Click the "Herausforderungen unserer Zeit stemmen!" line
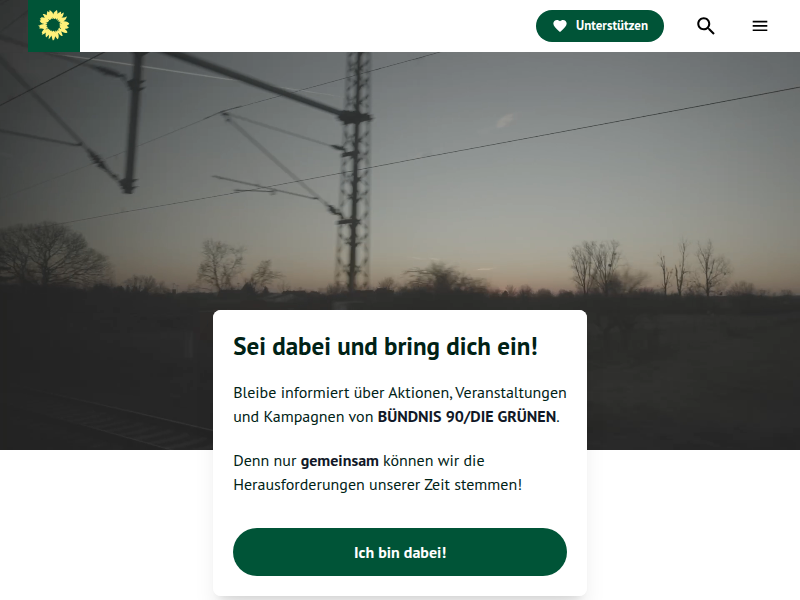Image resolution: width=800 pixels, height=600 pixels. tap(378, 485)
